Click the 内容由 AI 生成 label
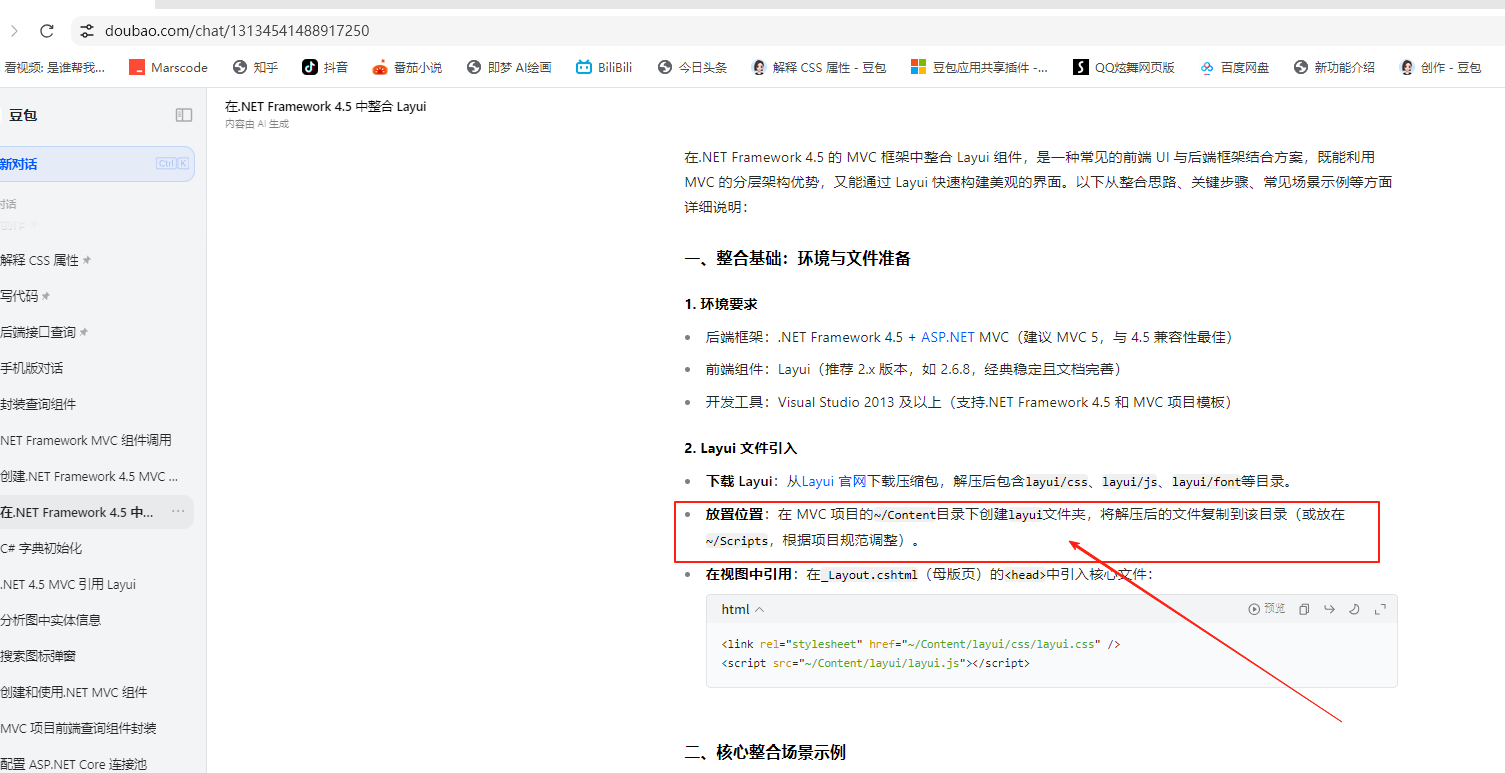The width and height of the screenshot is (1505, 773). coord(257,124)
